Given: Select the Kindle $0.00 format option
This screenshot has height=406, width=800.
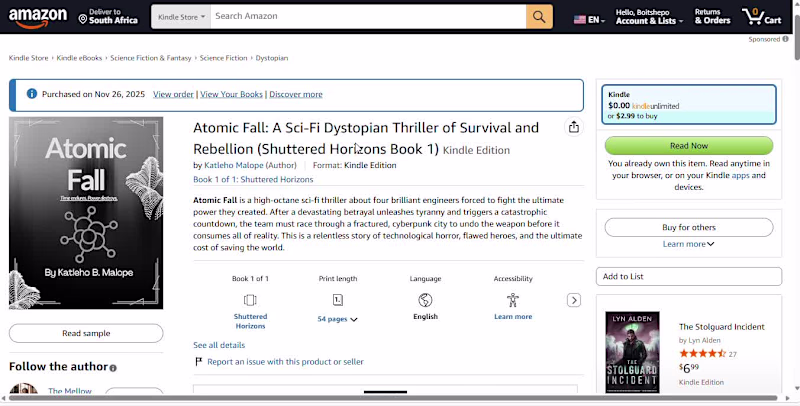Looking at the screenshot, I should tap(689, 105).
